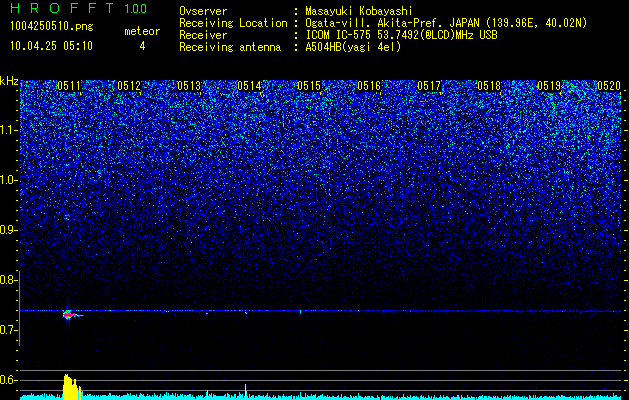Click the 0518 time marker

489,86
